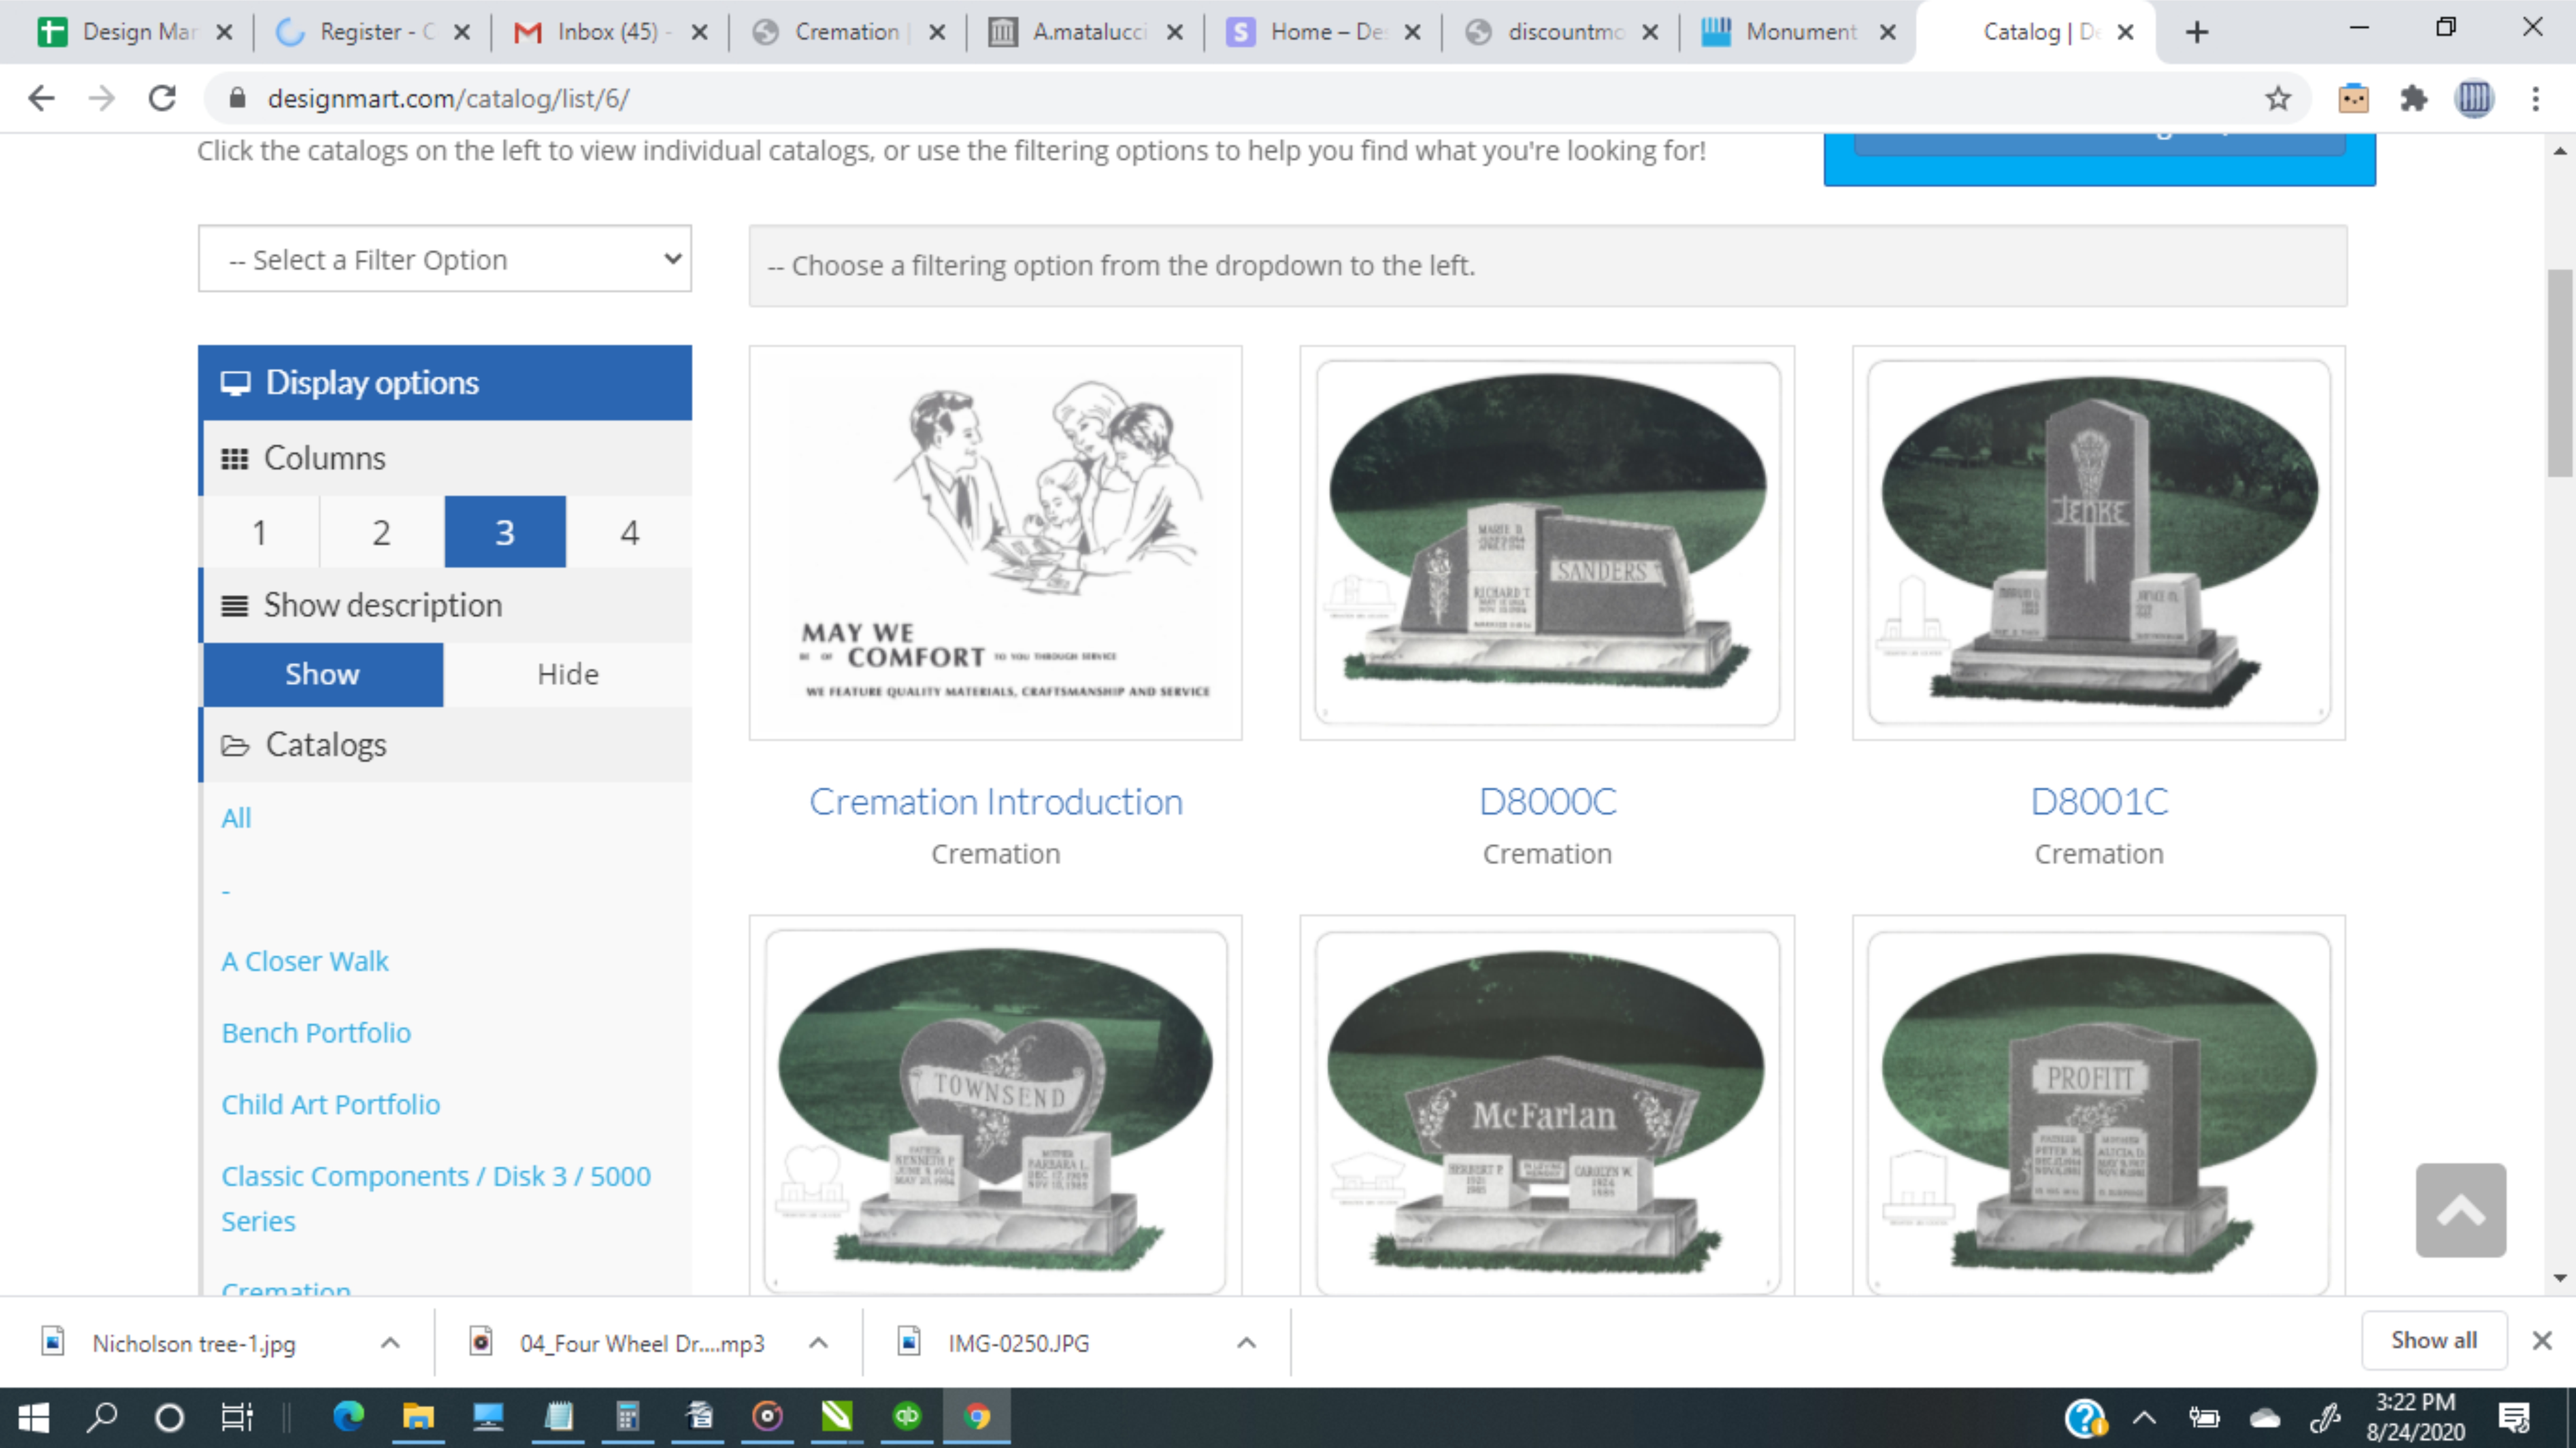2576x1448 pixels.
Task: Open Action Center notifications icon
Action: tap(2513, 1417)
